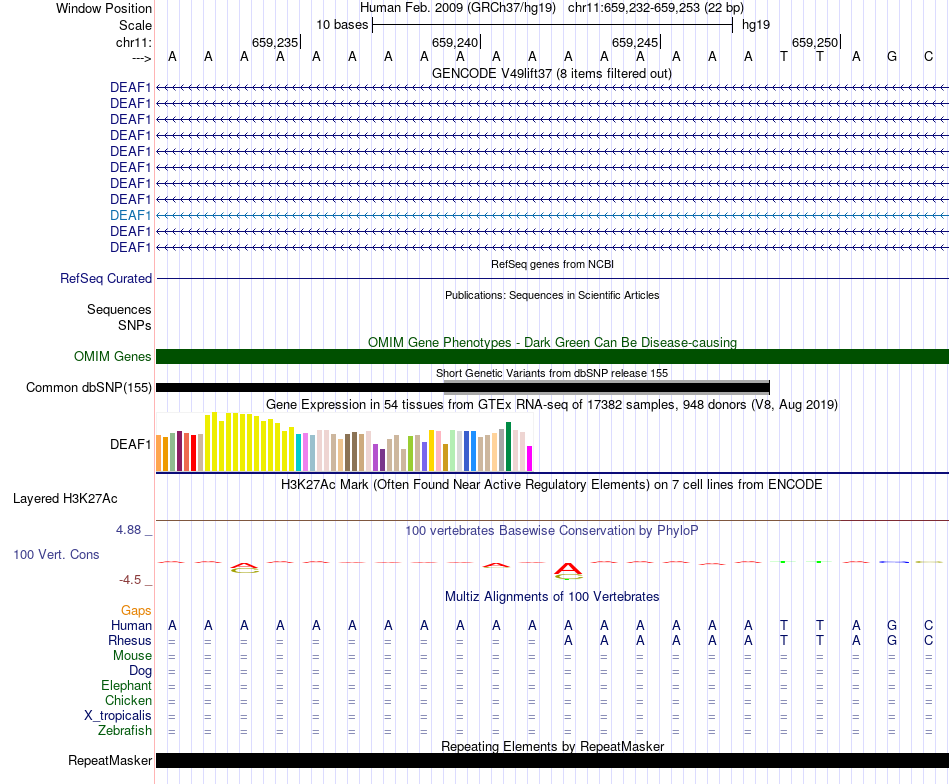Click 'Repeating Elements by RepeatMasker' title
This screenshot has width=950, height=784.
tap(552, 746)
